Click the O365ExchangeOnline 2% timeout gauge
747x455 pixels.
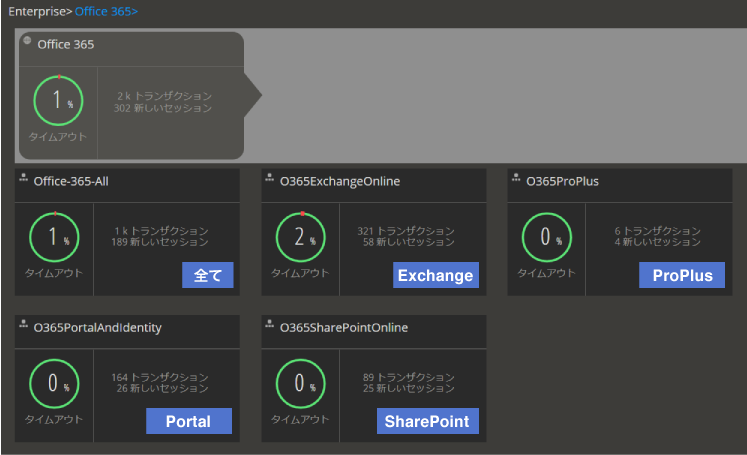[x=301, y=238]
